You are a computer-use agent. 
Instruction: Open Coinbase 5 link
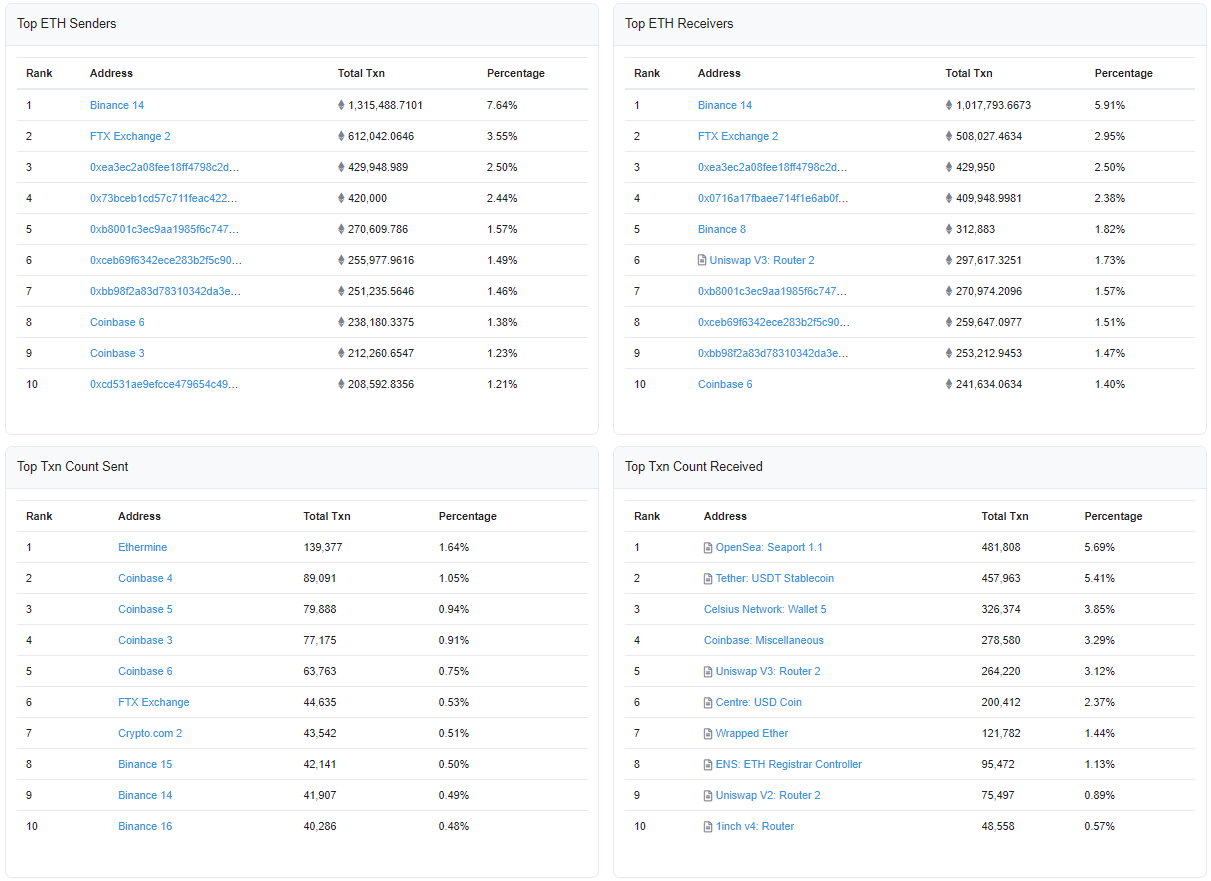pos(145,609)
